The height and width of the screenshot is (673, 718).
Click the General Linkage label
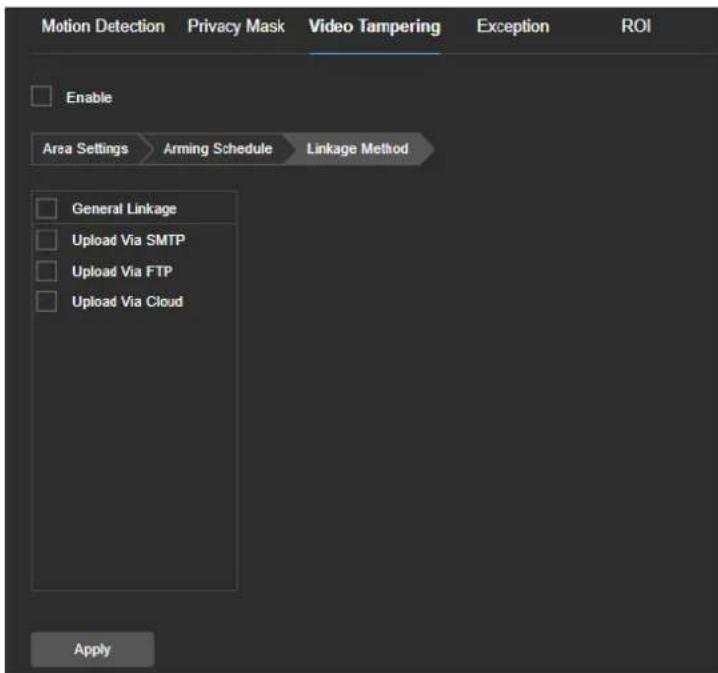(x=124, y=209)
